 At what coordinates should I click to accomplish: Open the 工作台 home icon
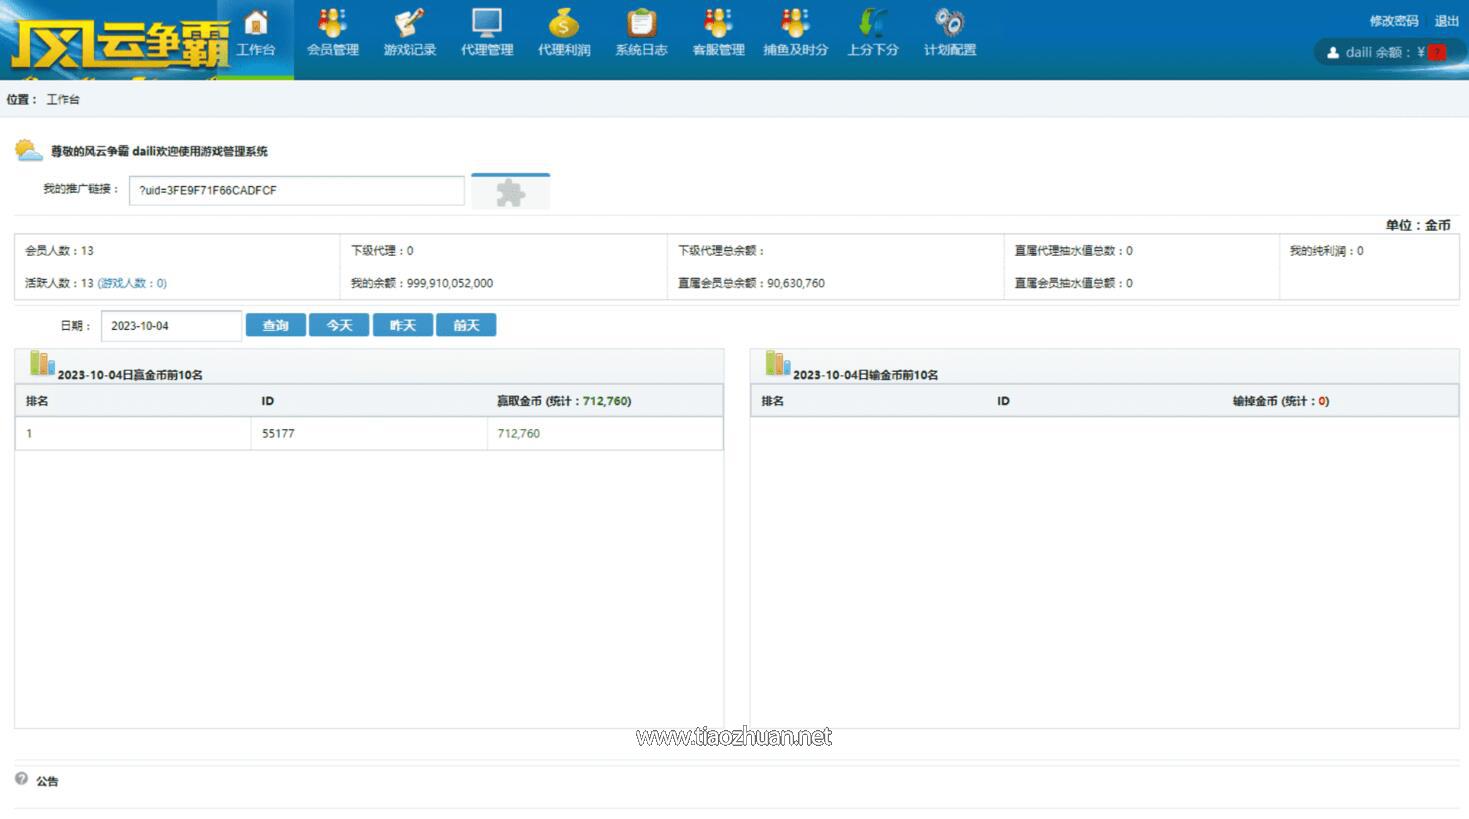(x=256, y=32)
